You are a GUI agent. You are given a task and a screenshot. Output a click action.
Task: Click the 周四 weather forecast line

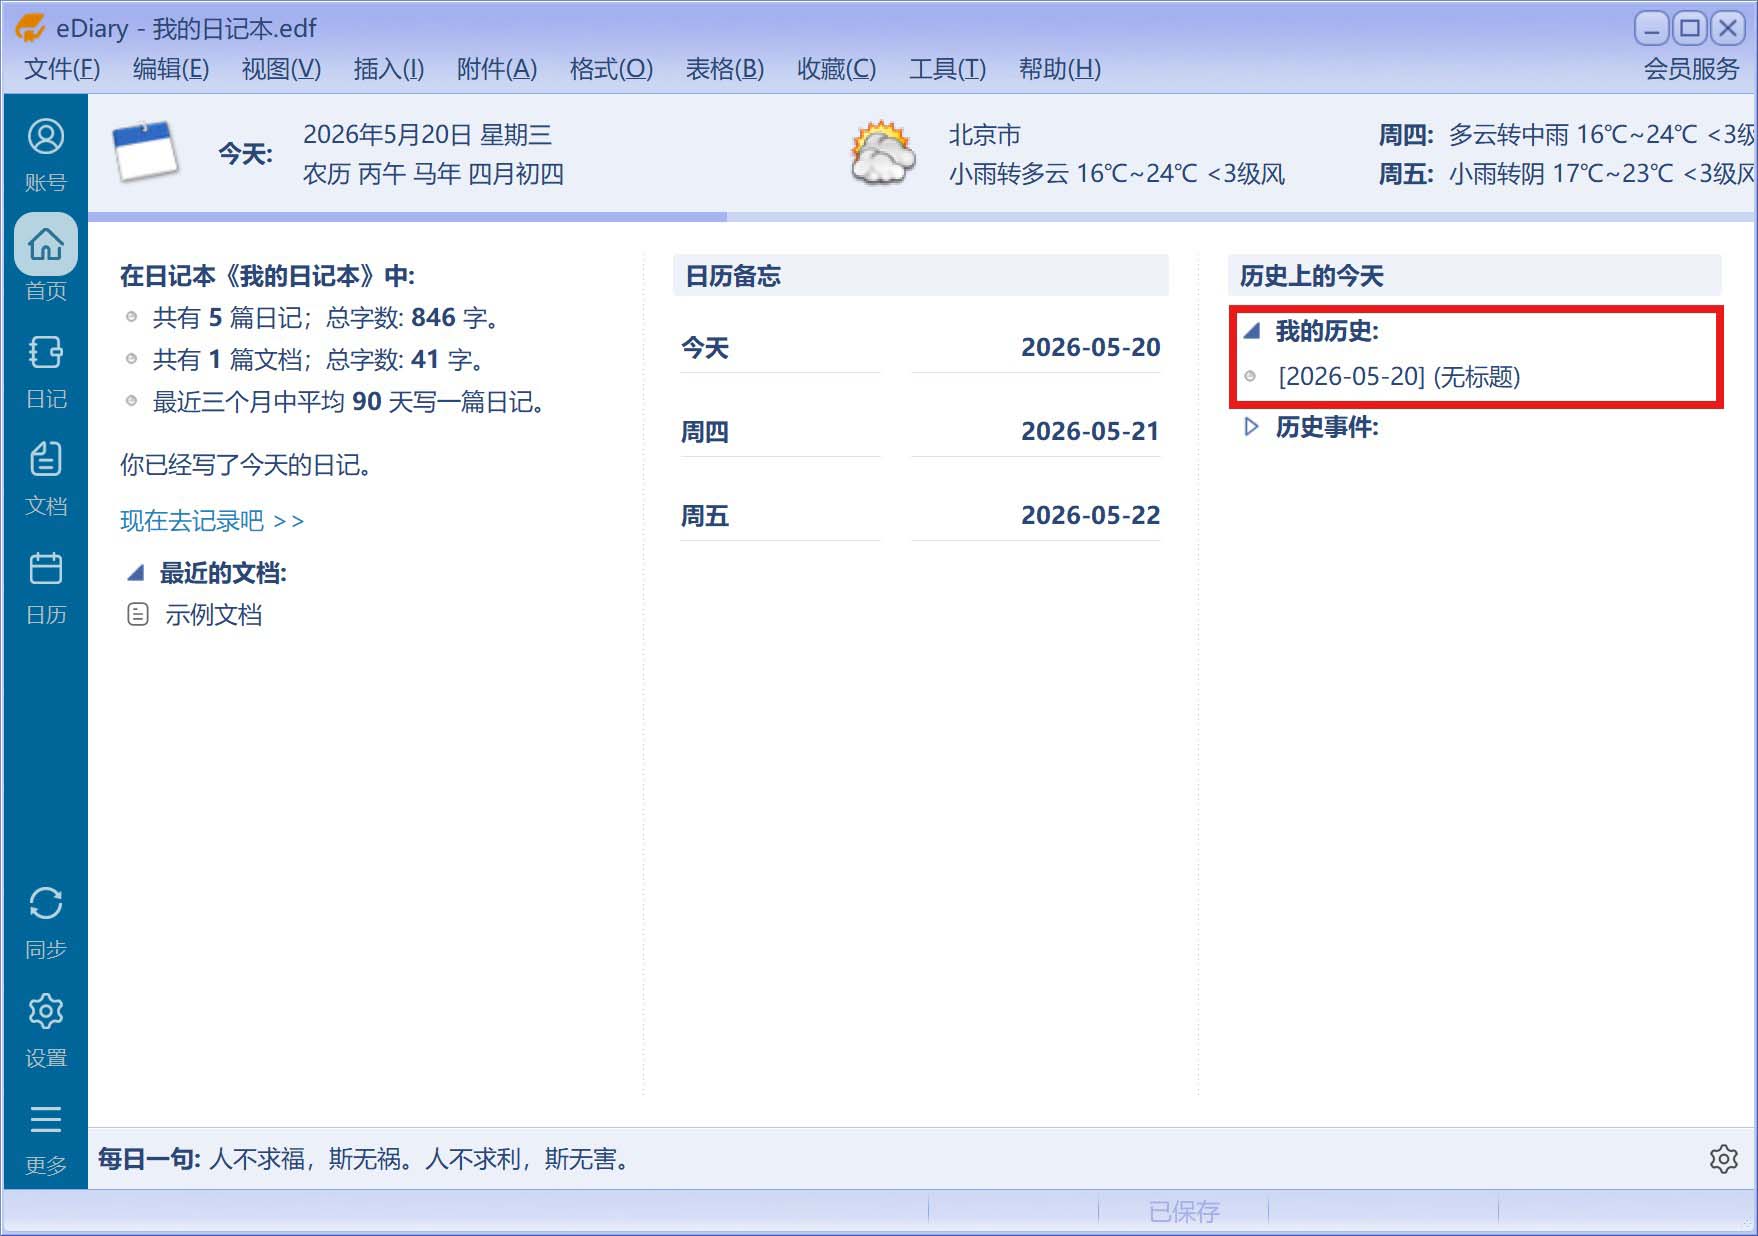[1566, 135]
